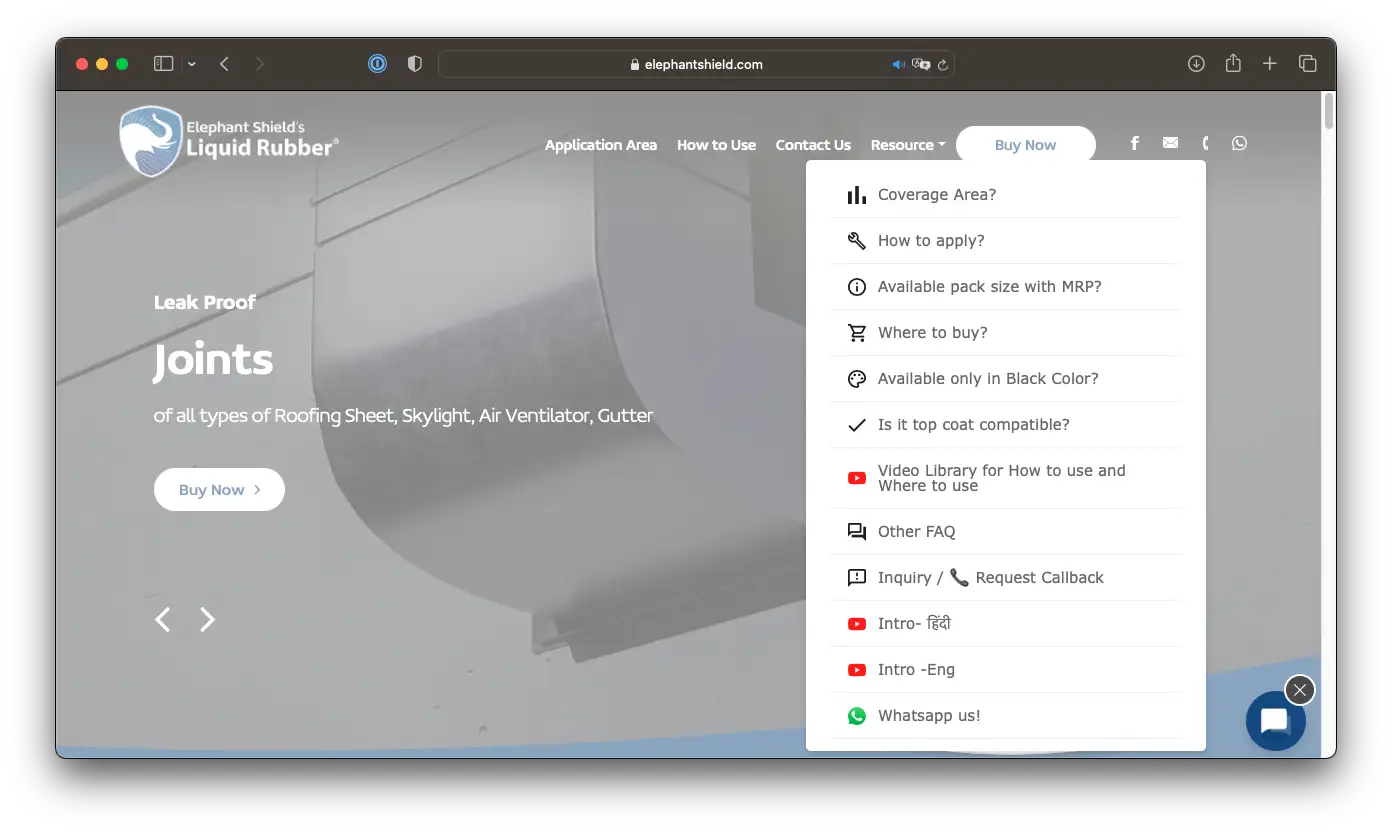Select 'Available only in Black Color?' item

pyautogui.click(x=987, y=379)
